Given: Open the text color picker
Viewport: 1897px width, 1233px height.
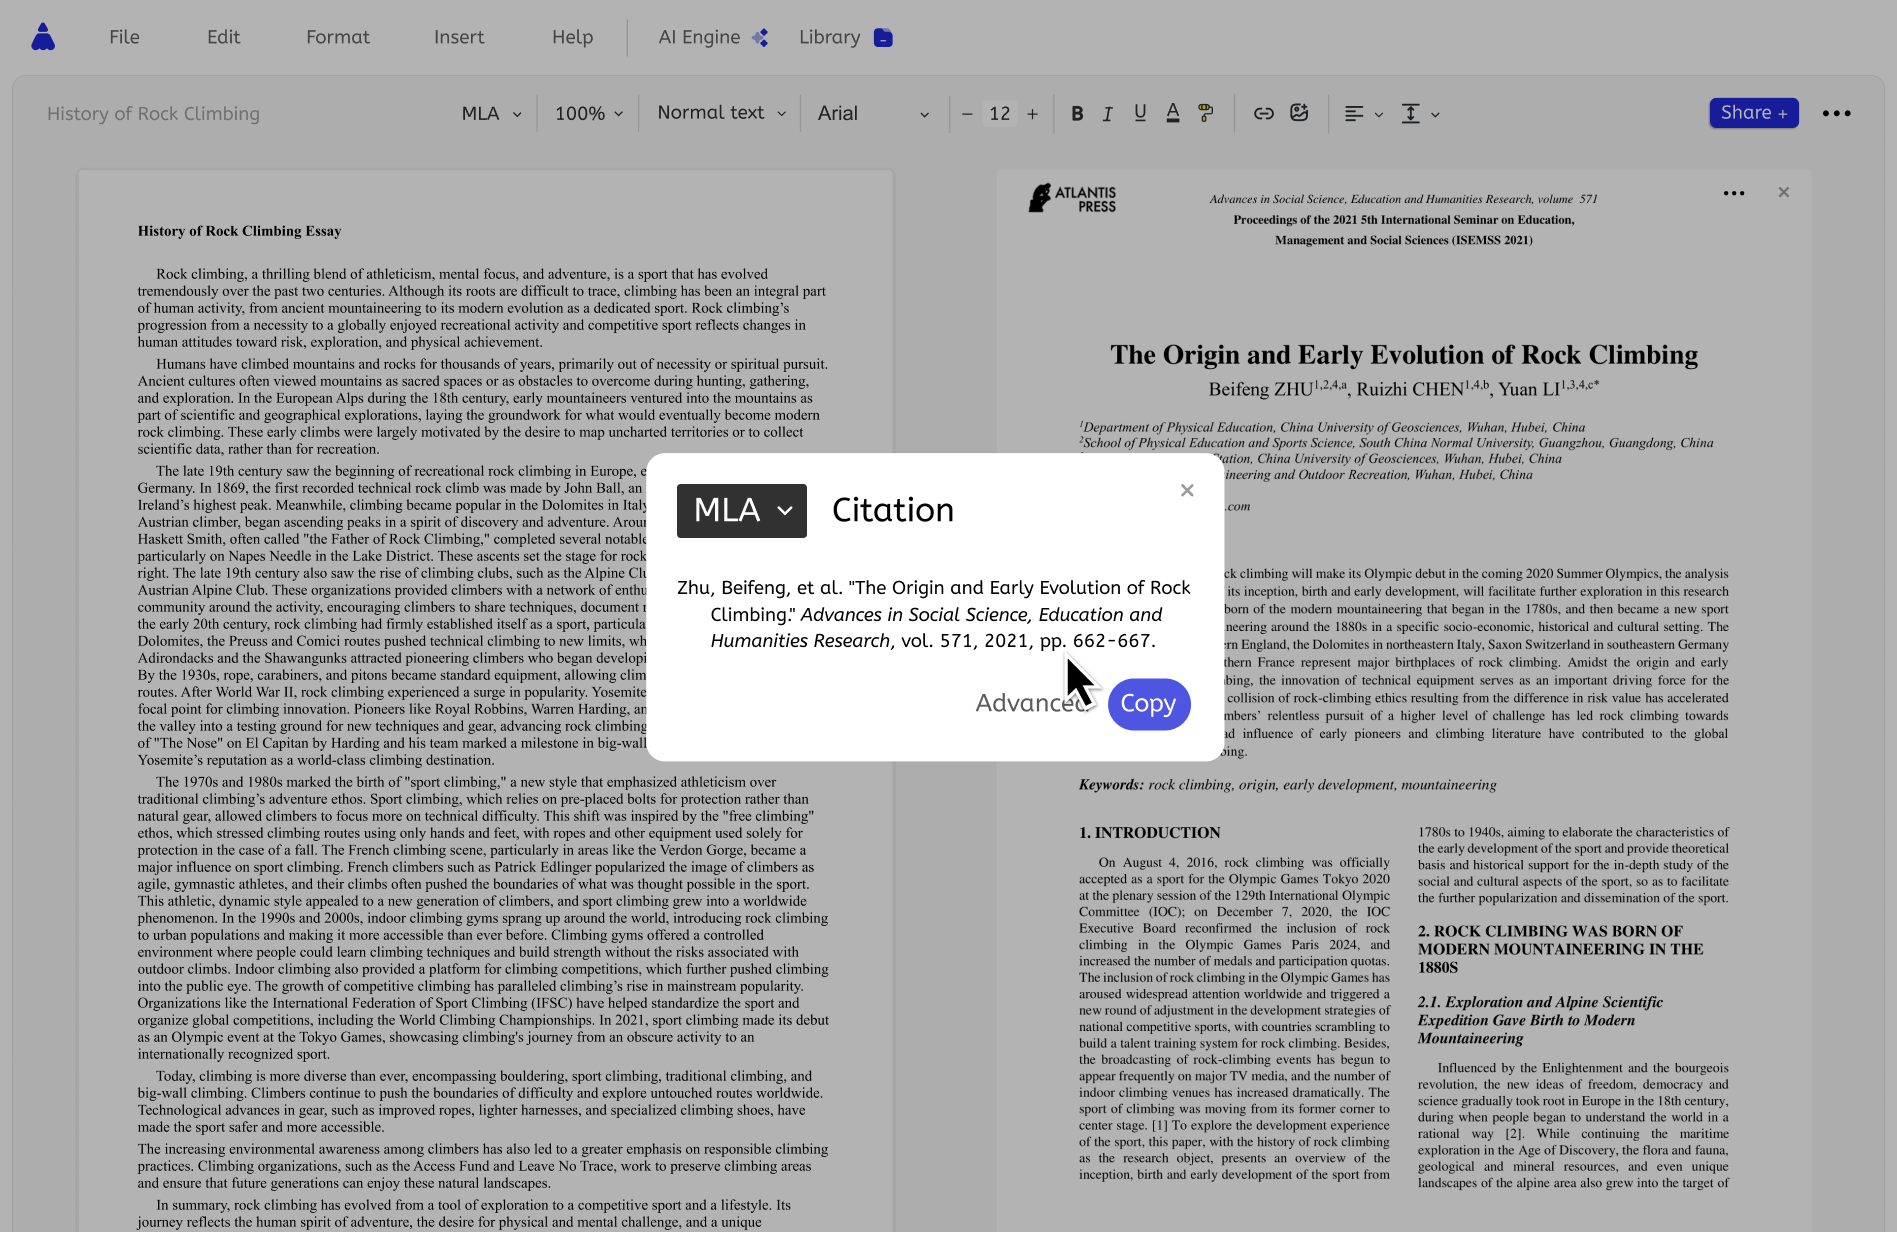Looking at the screenshot, I should pos(1173,113).
